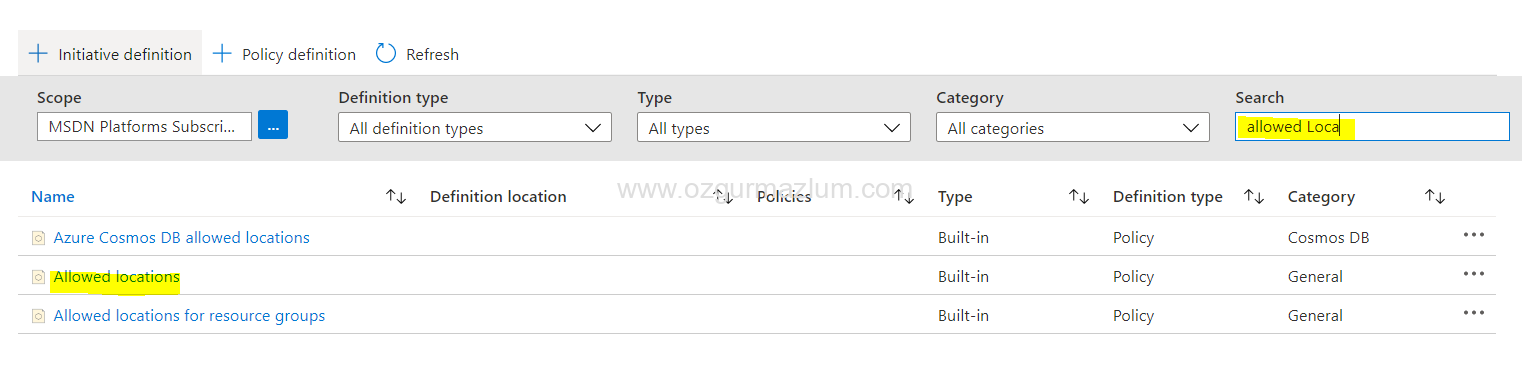
Task: Open more options for resource groups row
Action: (x=1473, y=314)
